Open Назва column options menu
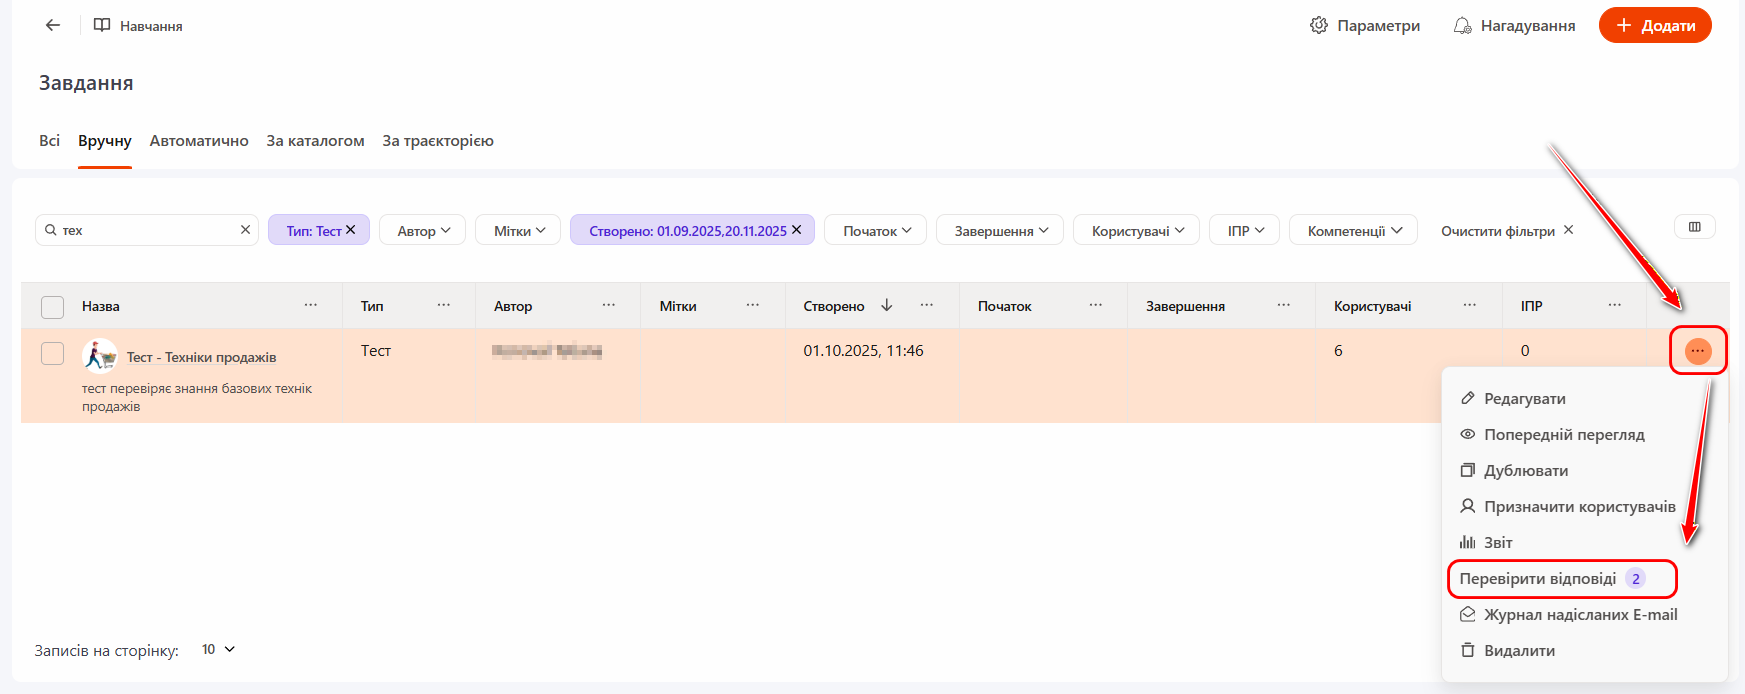 pos(311,305)
